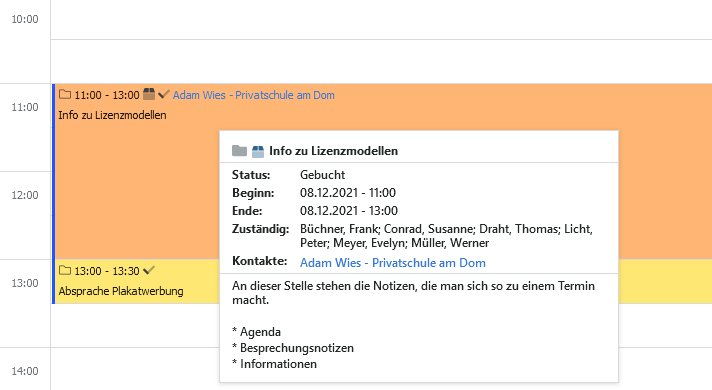Click the 11:00 - 13:00 time range
Image resolution: width=712 pixels, height=390 pixels.
click(x=107, y=95)
